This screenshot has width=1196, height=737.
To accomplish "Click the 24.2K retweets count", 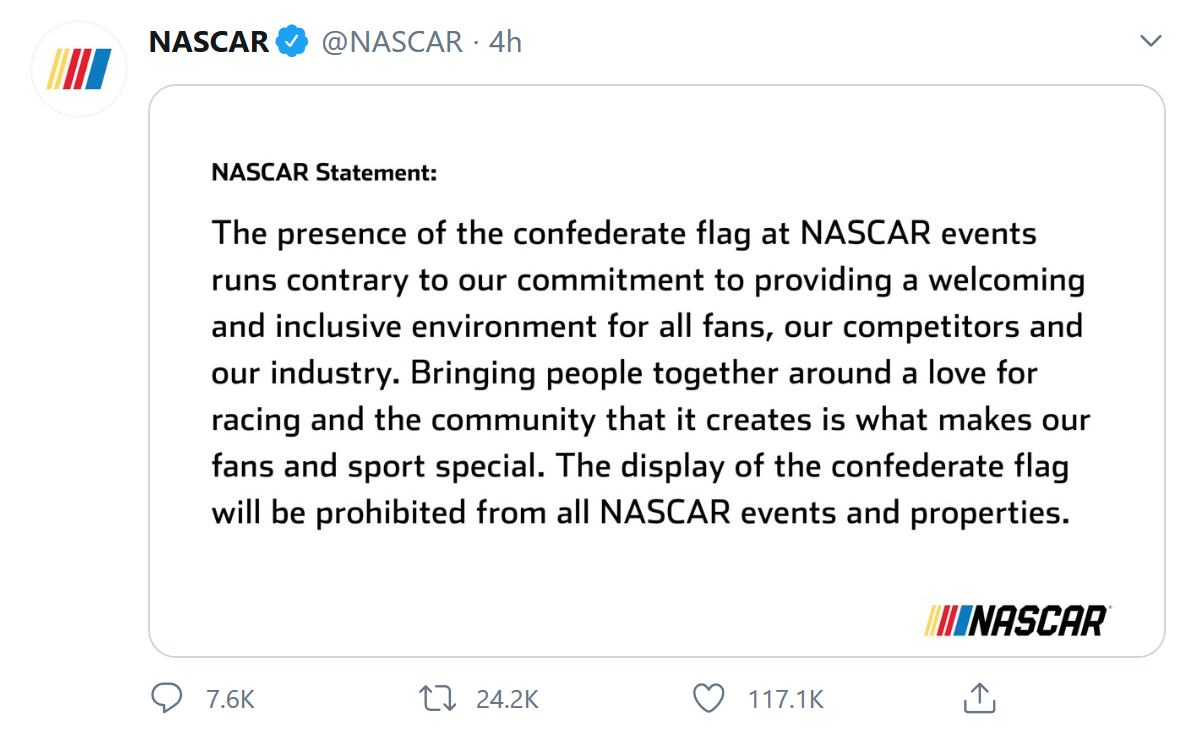I will [x=507, y=699].
